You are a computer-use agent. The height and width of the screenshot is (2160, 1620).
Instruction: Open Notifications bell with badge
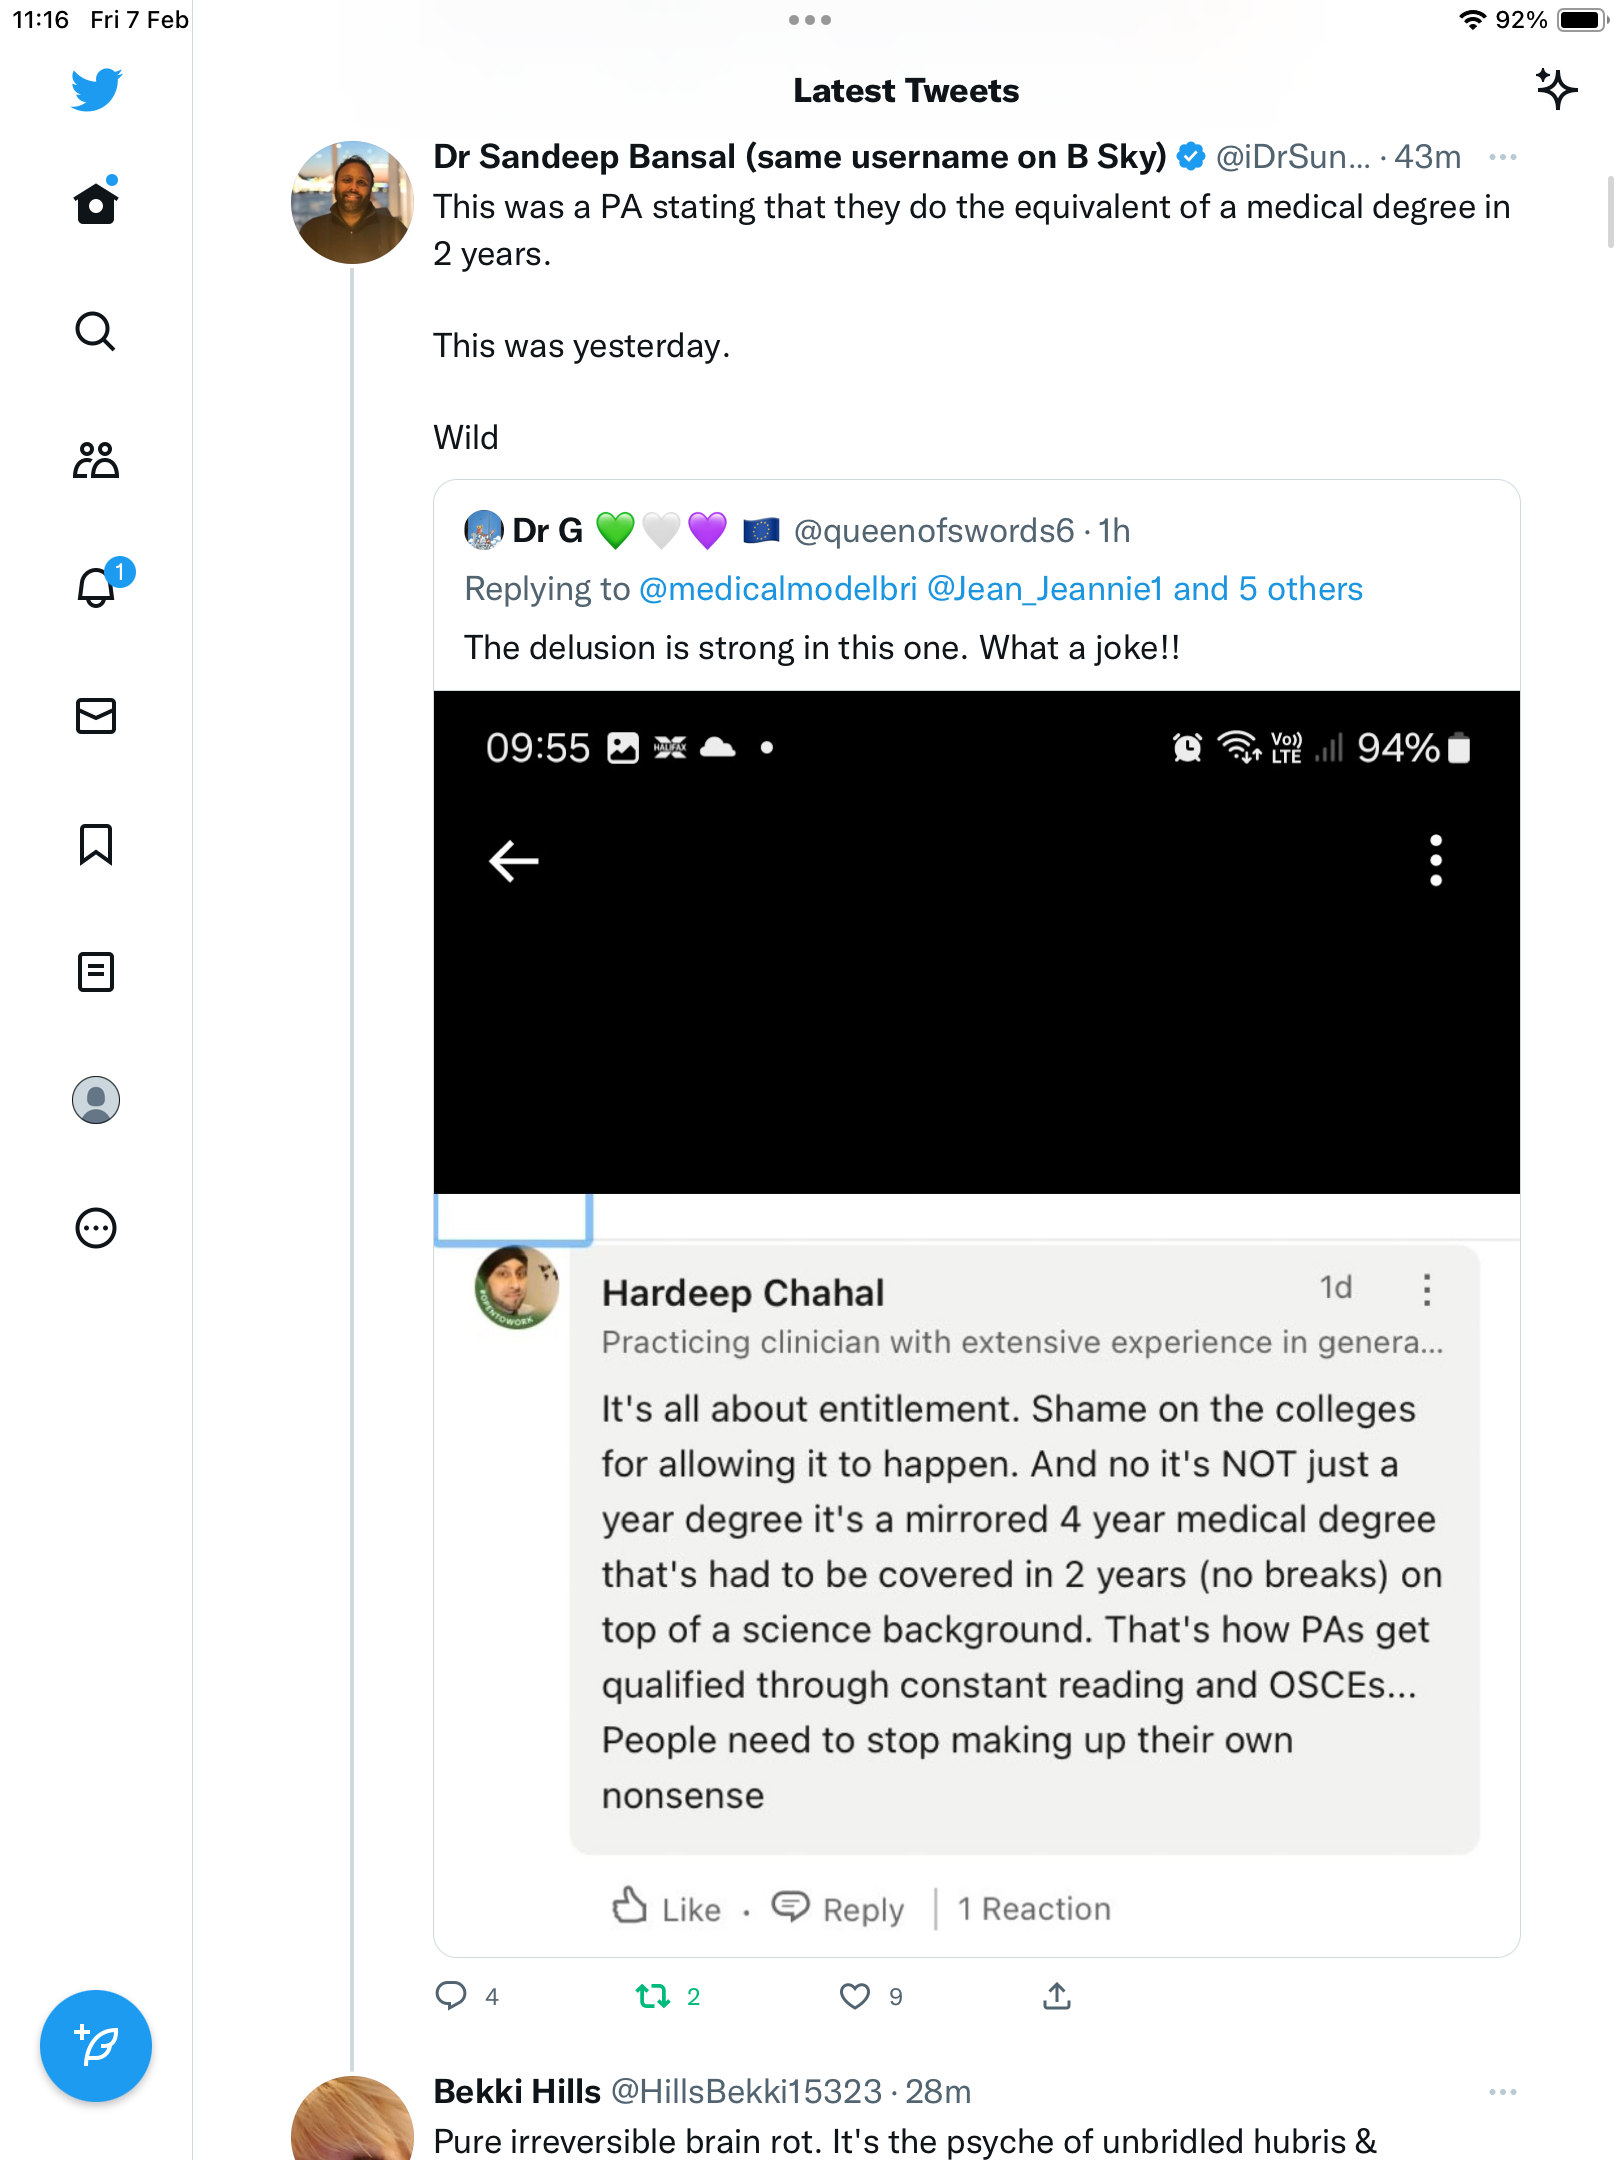click(x=99, y=585)
